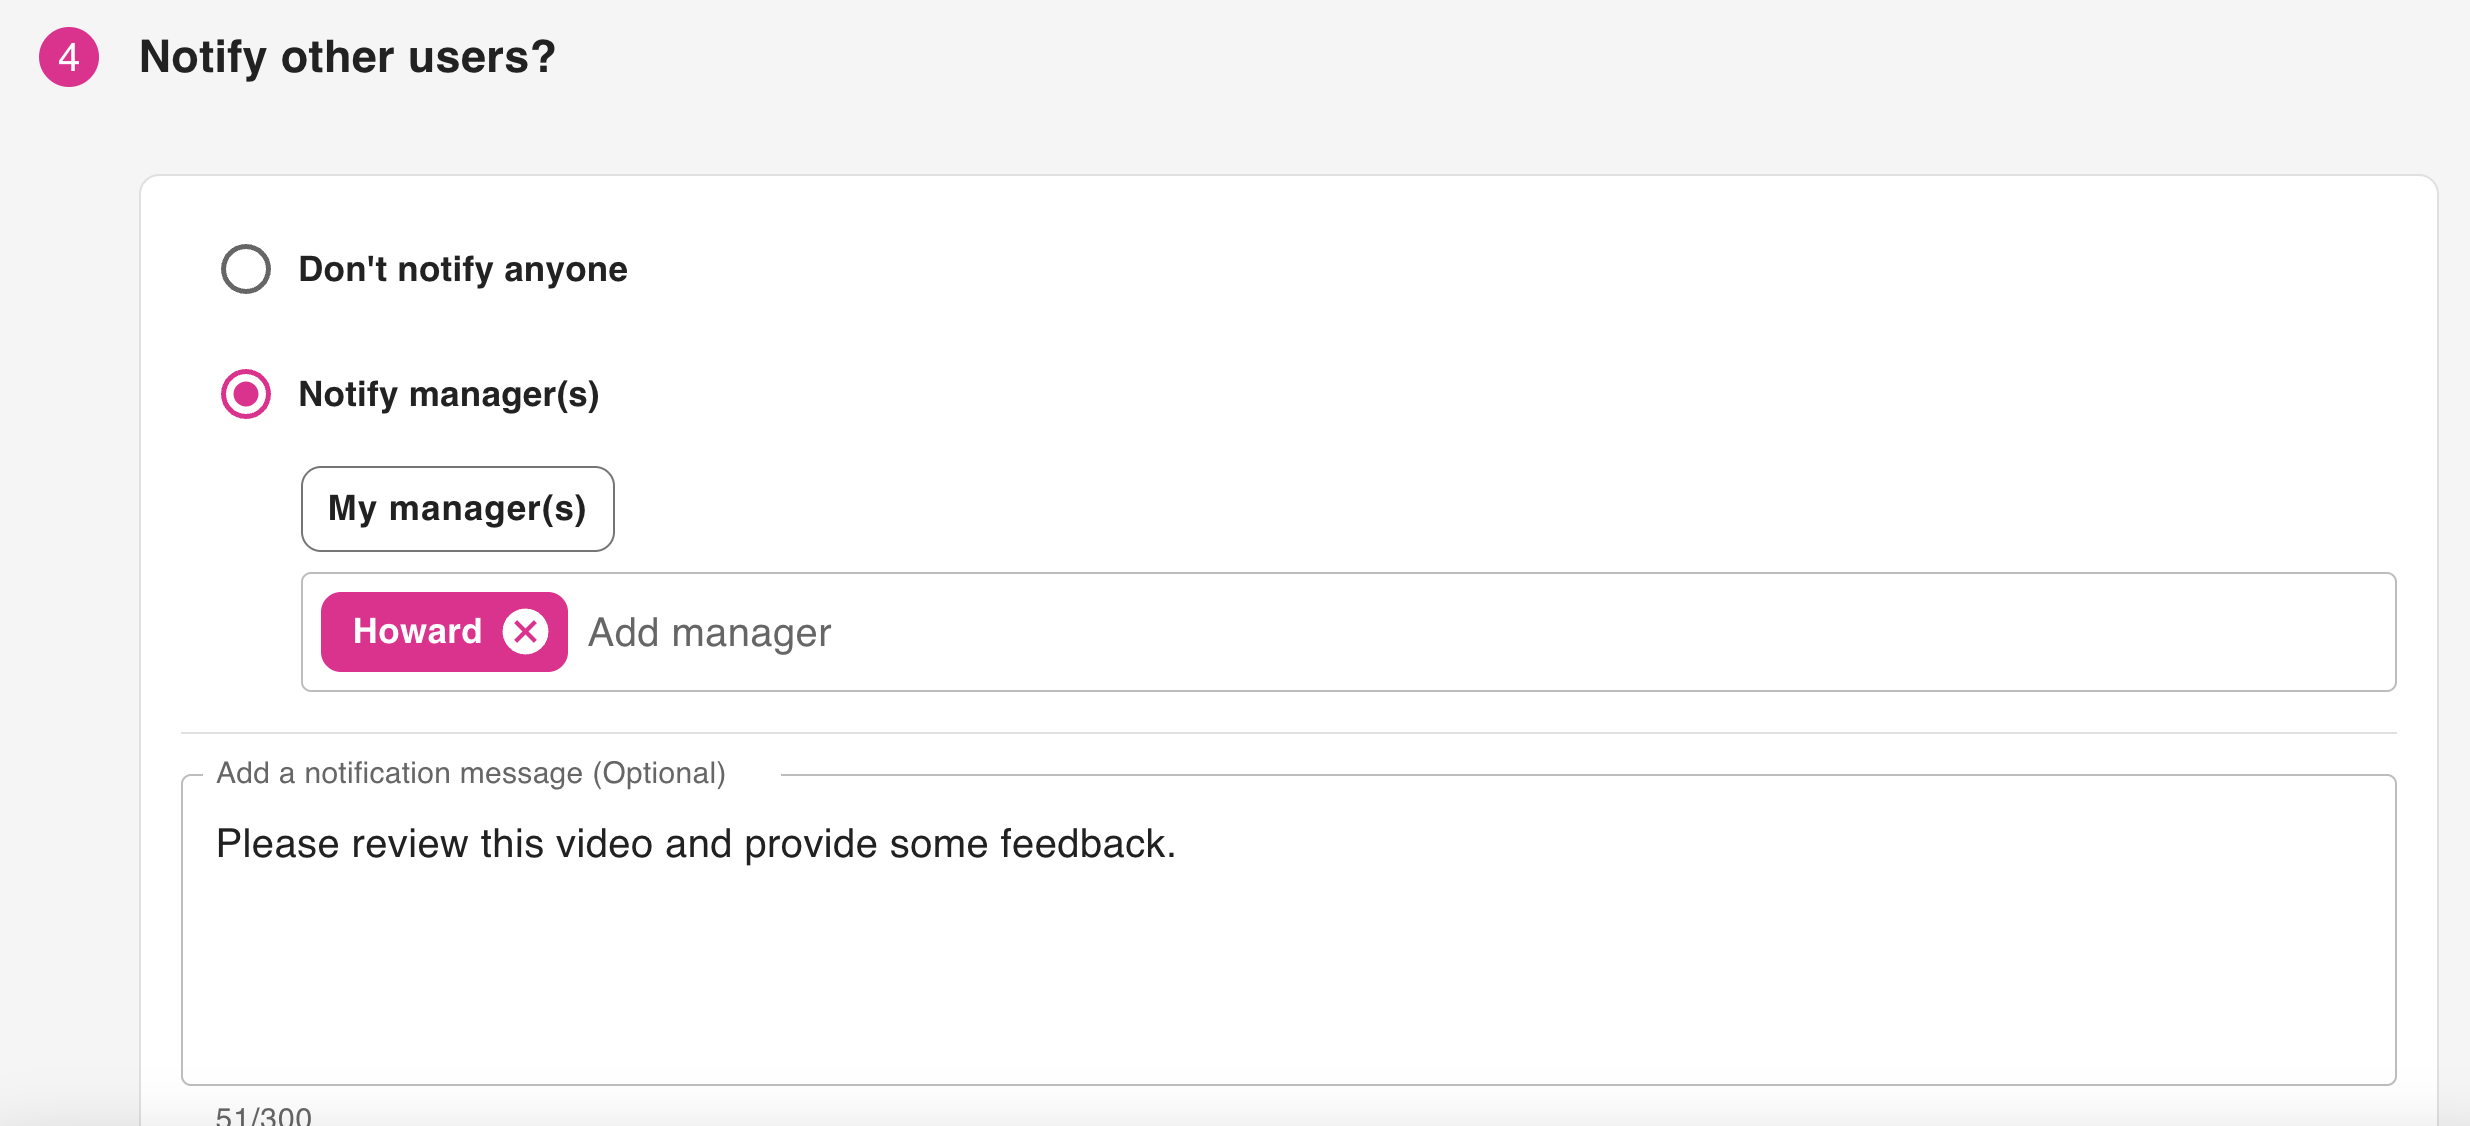Viewport: 2470px width, 1126px height.
Task: Select the "Notify manager(s)" radio button
Action: coord(246,394)
